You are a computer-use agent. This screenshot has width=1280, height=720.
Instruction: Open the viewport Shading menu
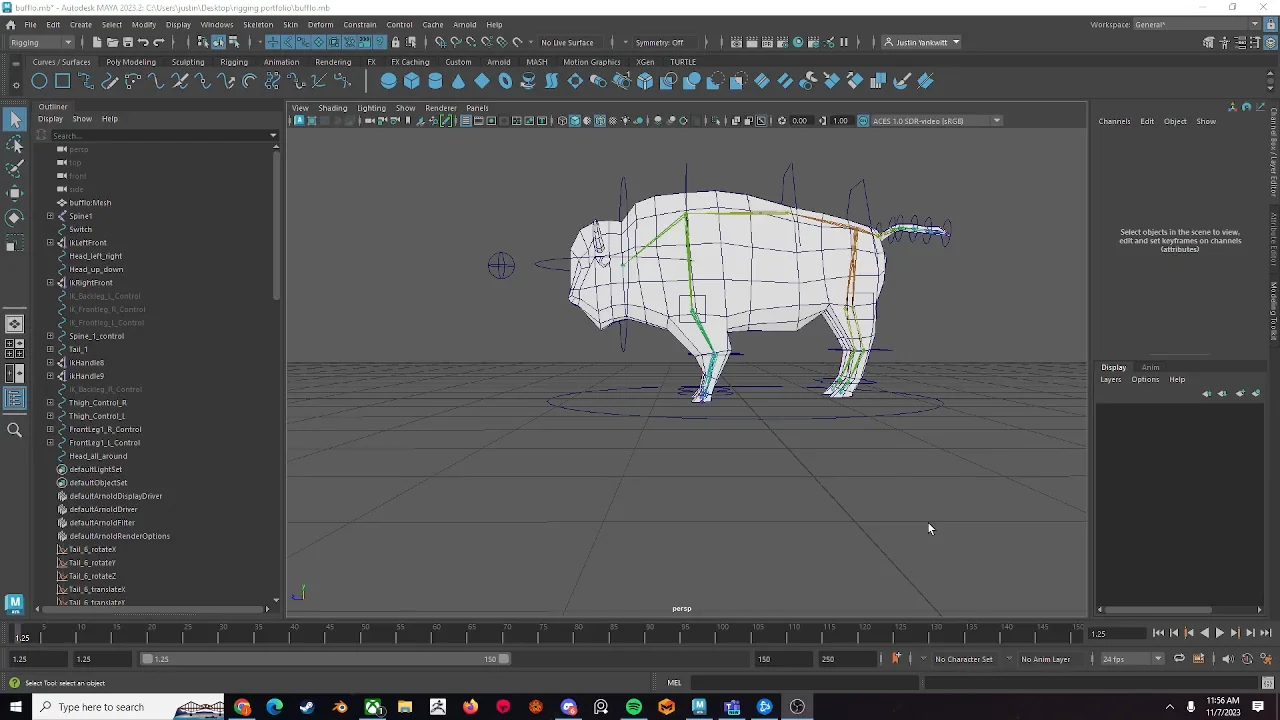[333, 108]
